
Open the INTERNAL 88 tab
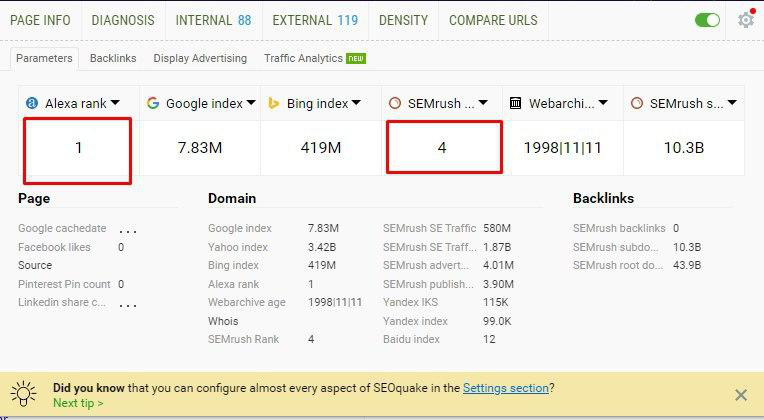[x=213, y=20]
